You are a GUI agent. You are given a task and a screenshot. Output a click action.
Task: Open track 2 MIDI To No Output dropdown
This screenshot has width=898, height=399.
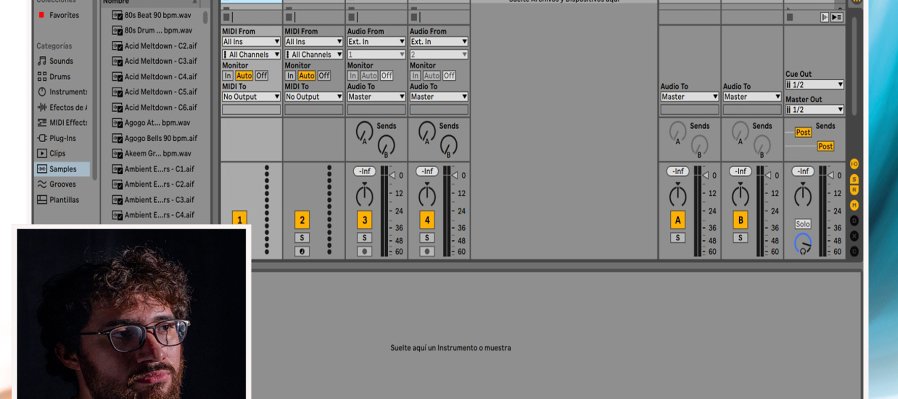(x=314, y=97)
